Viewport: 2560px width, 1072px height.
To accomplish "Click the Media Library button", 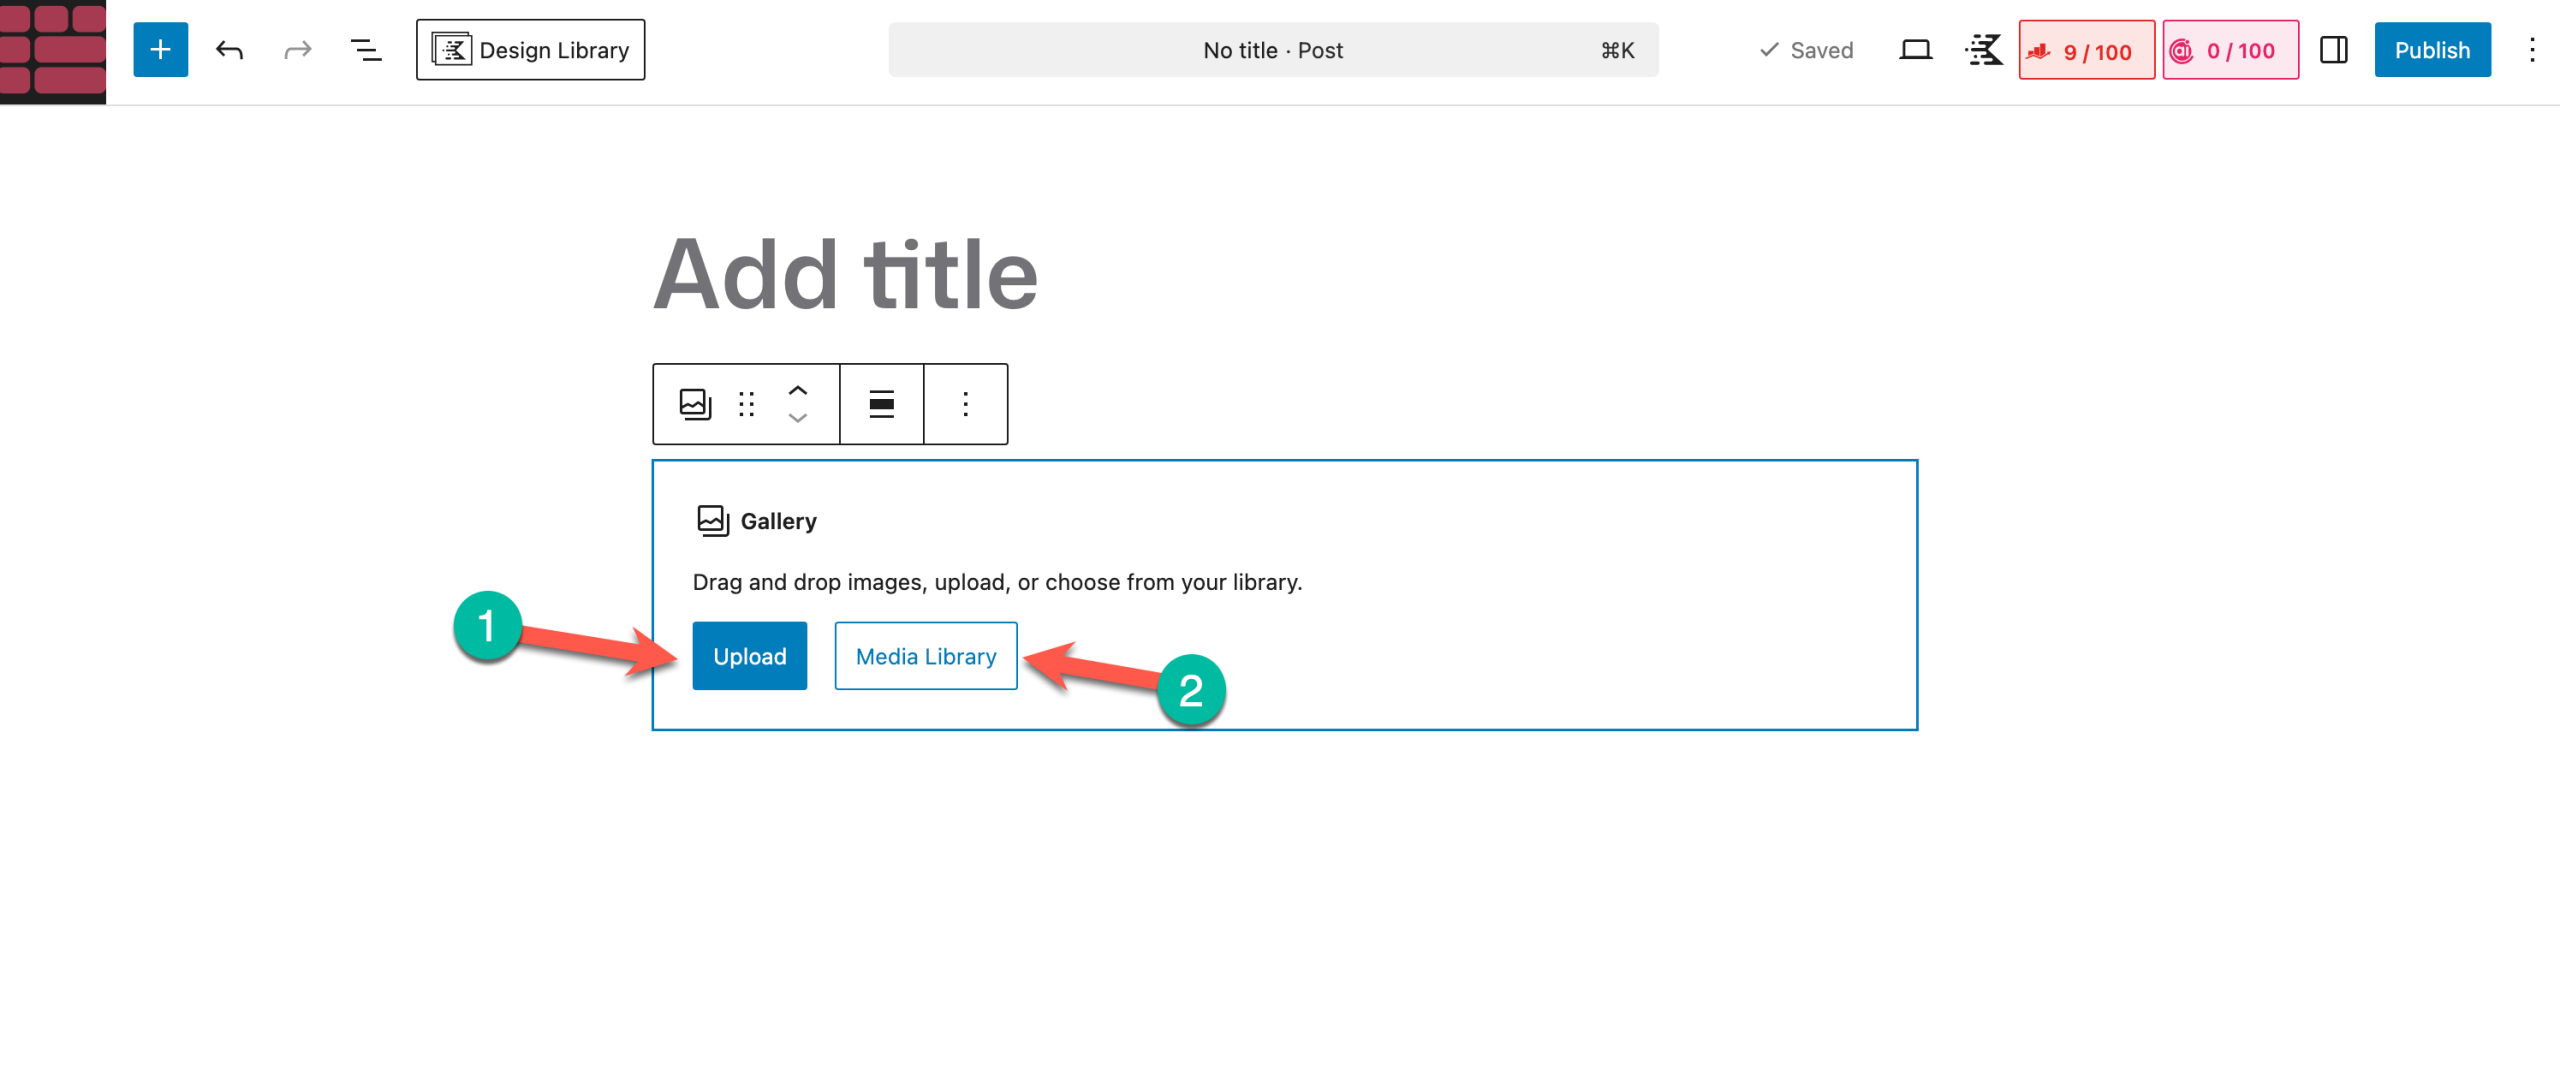I will pos(925,656).
